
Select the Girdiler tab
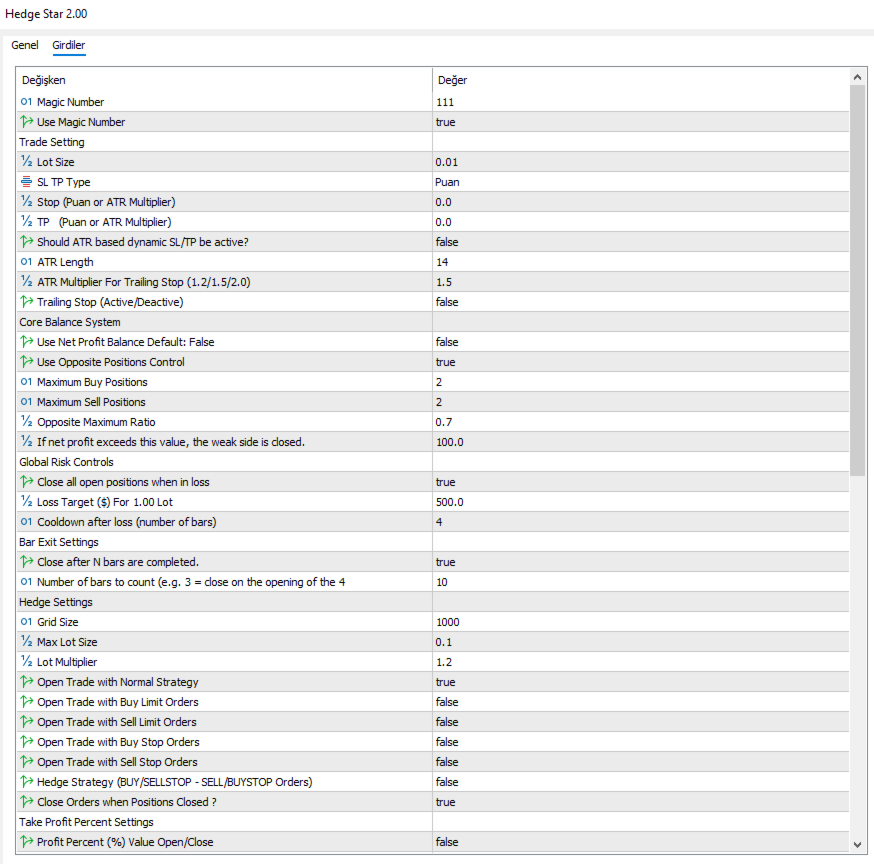[x=69, y=46]
